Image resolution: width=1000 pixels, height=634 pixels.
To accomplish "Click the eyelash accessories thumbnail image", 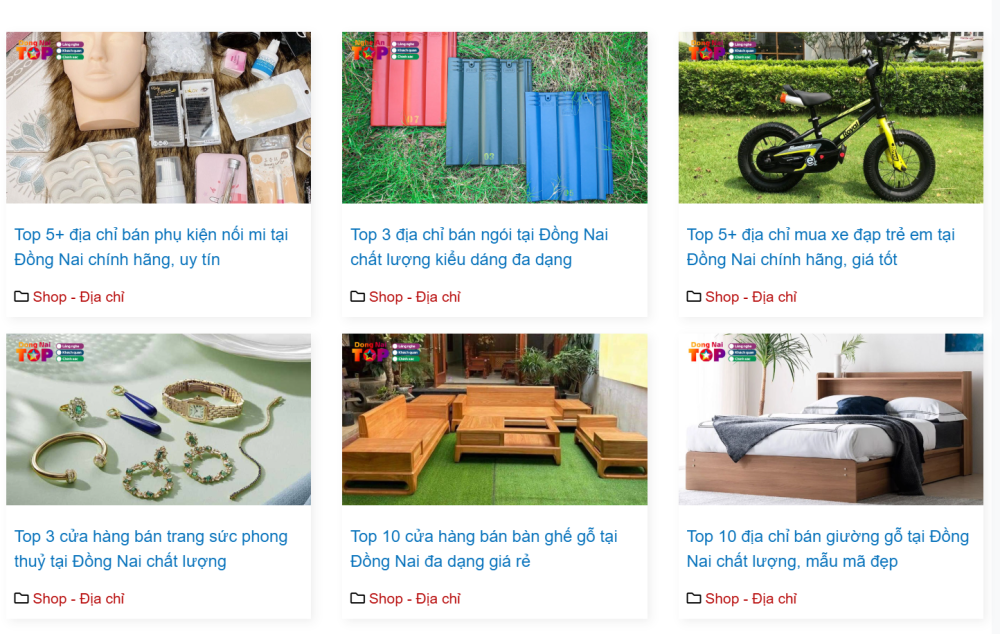I will [x=159, y=117].
